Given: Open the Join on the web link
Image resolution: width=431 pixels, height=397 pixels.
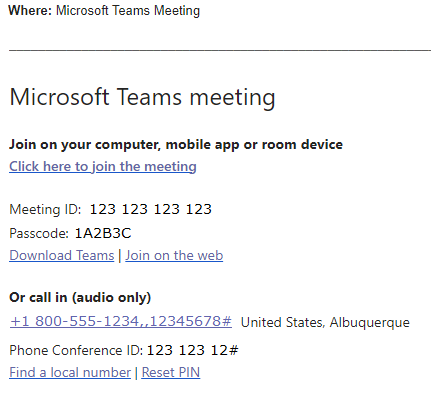Looking at the screenshot, I should [x=174, y=255].
